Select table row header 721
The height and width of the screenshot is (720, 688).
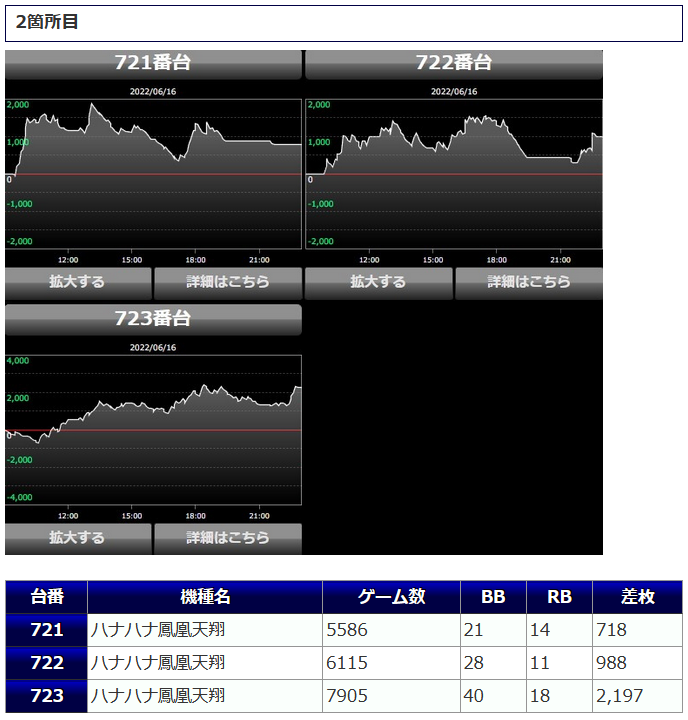click(47, 630)
